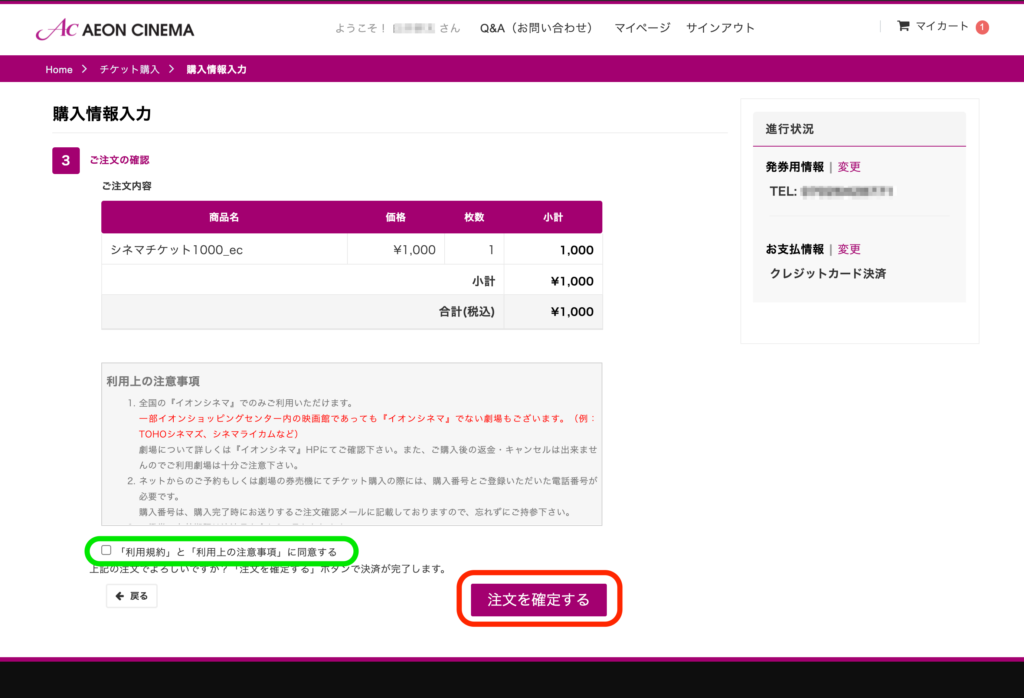Click the お支払情報 label
This screenshot has width=1024, height=698.
click(795, 249)
